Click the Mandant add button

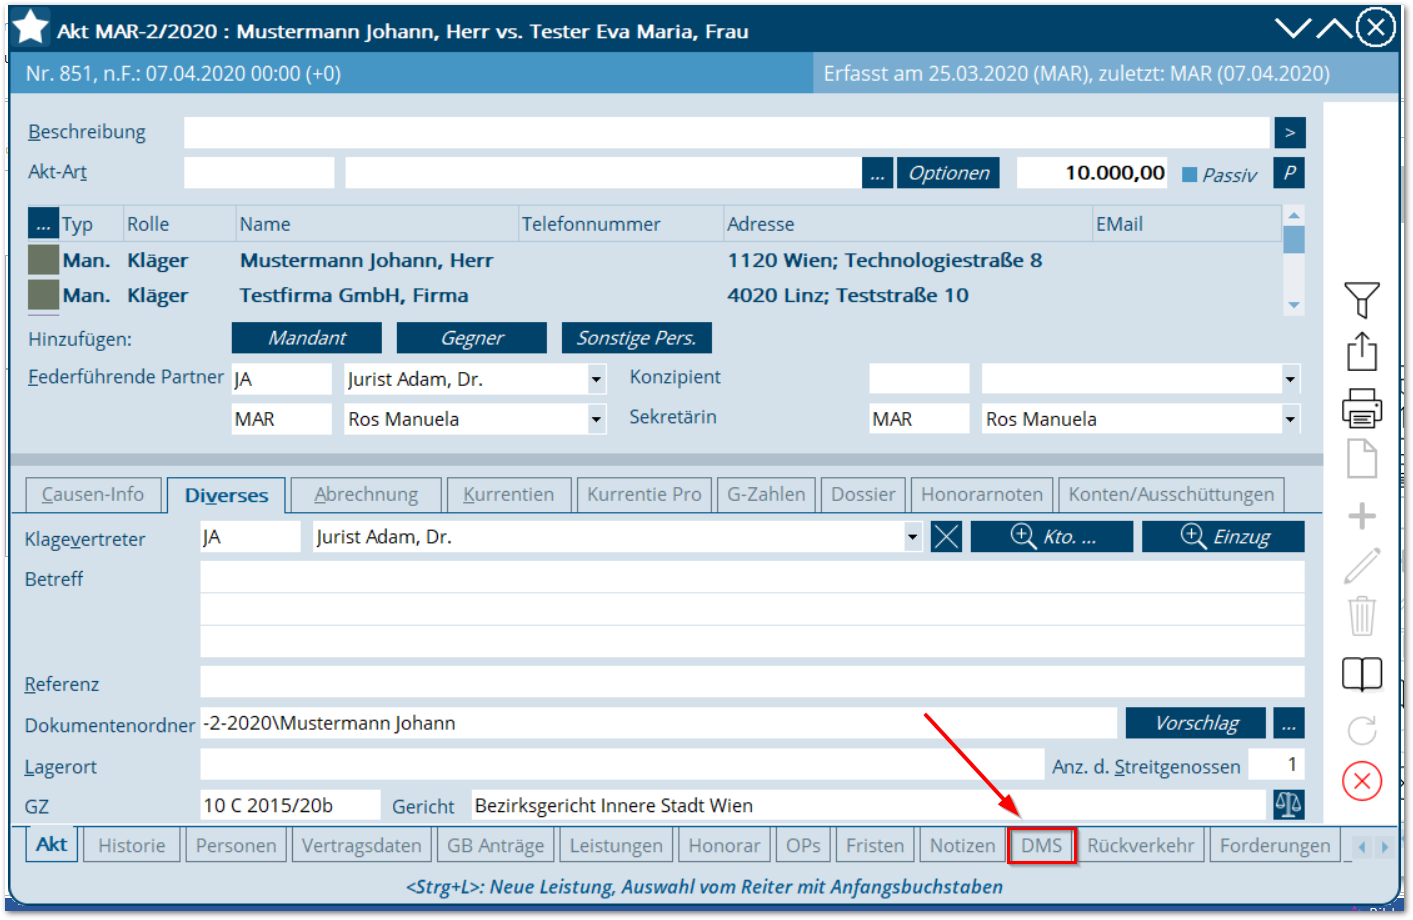click(x=307, y=338)
